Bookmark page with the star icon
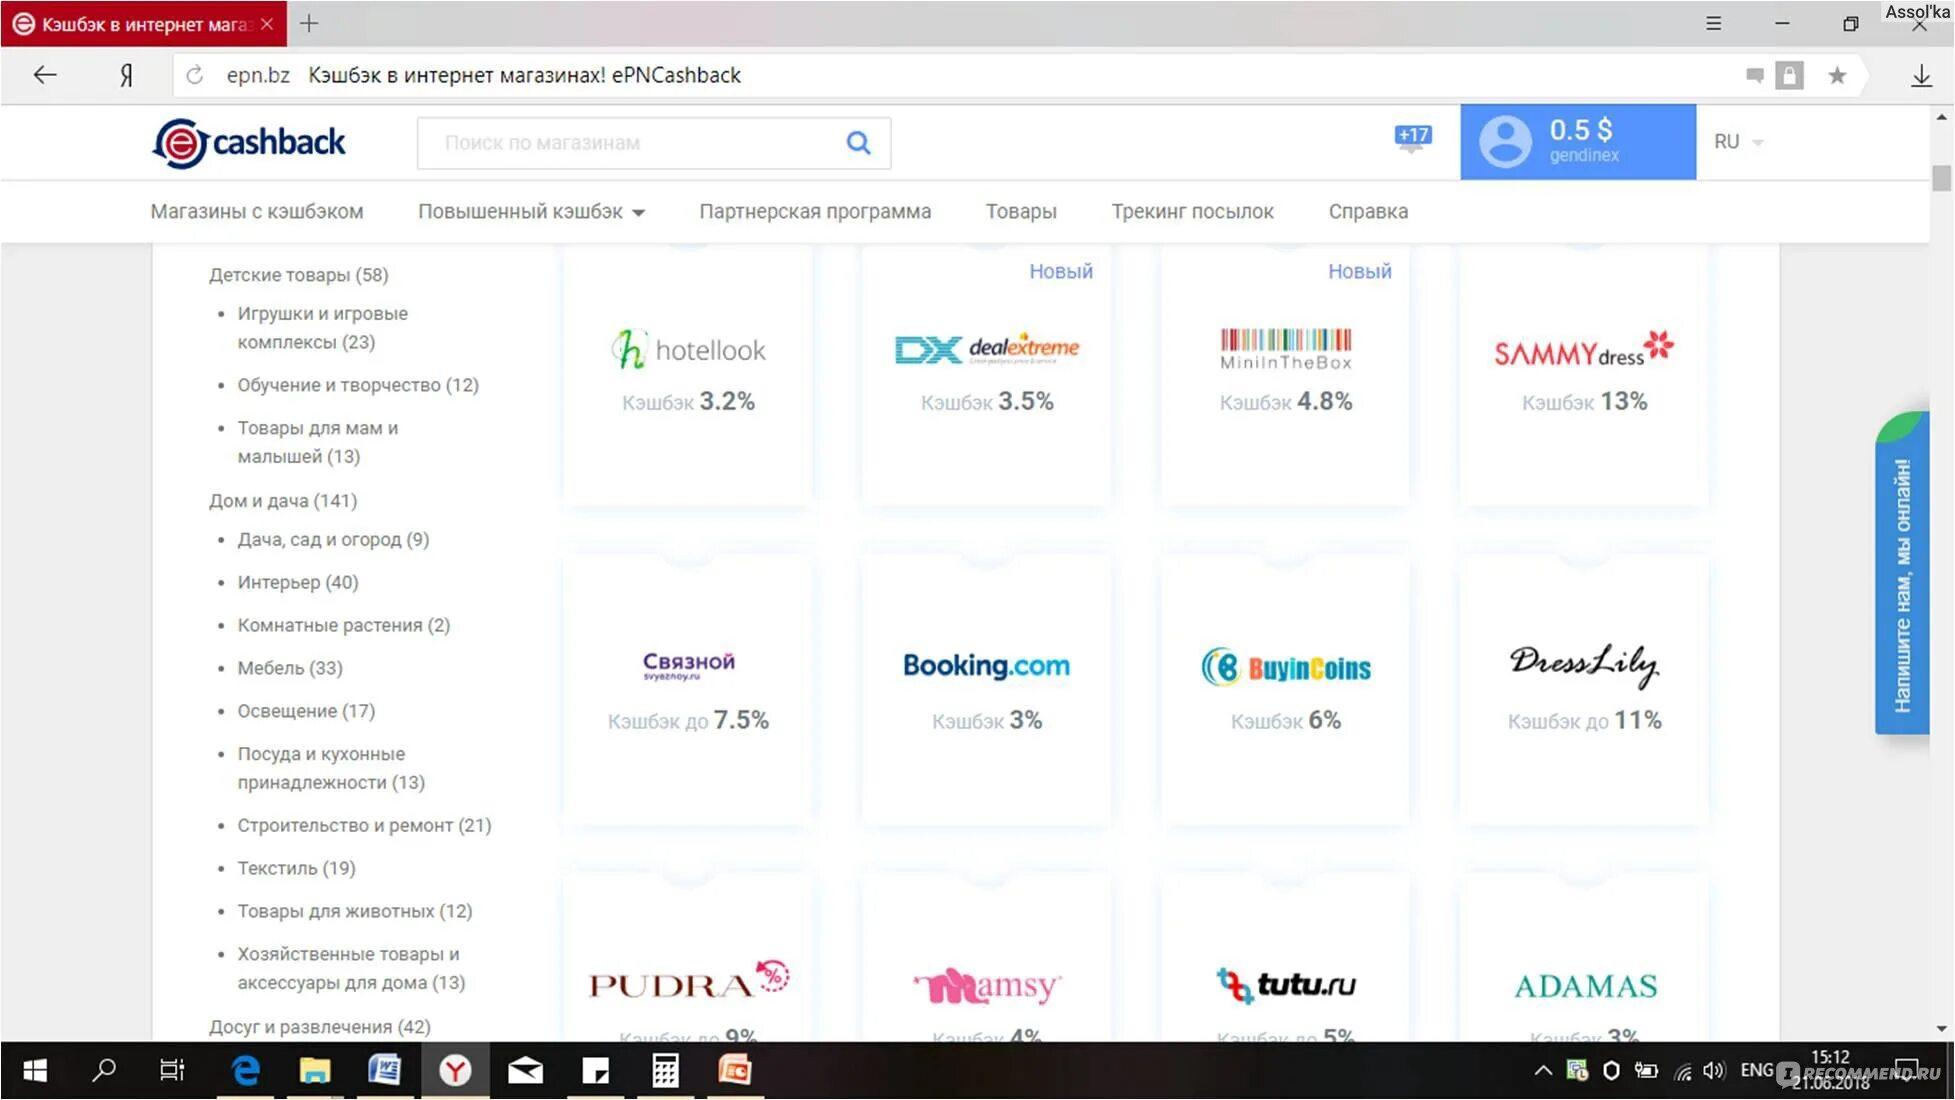Image resolution: width=1955 pixels, height=1100 pixels. tap(1837, 76)
